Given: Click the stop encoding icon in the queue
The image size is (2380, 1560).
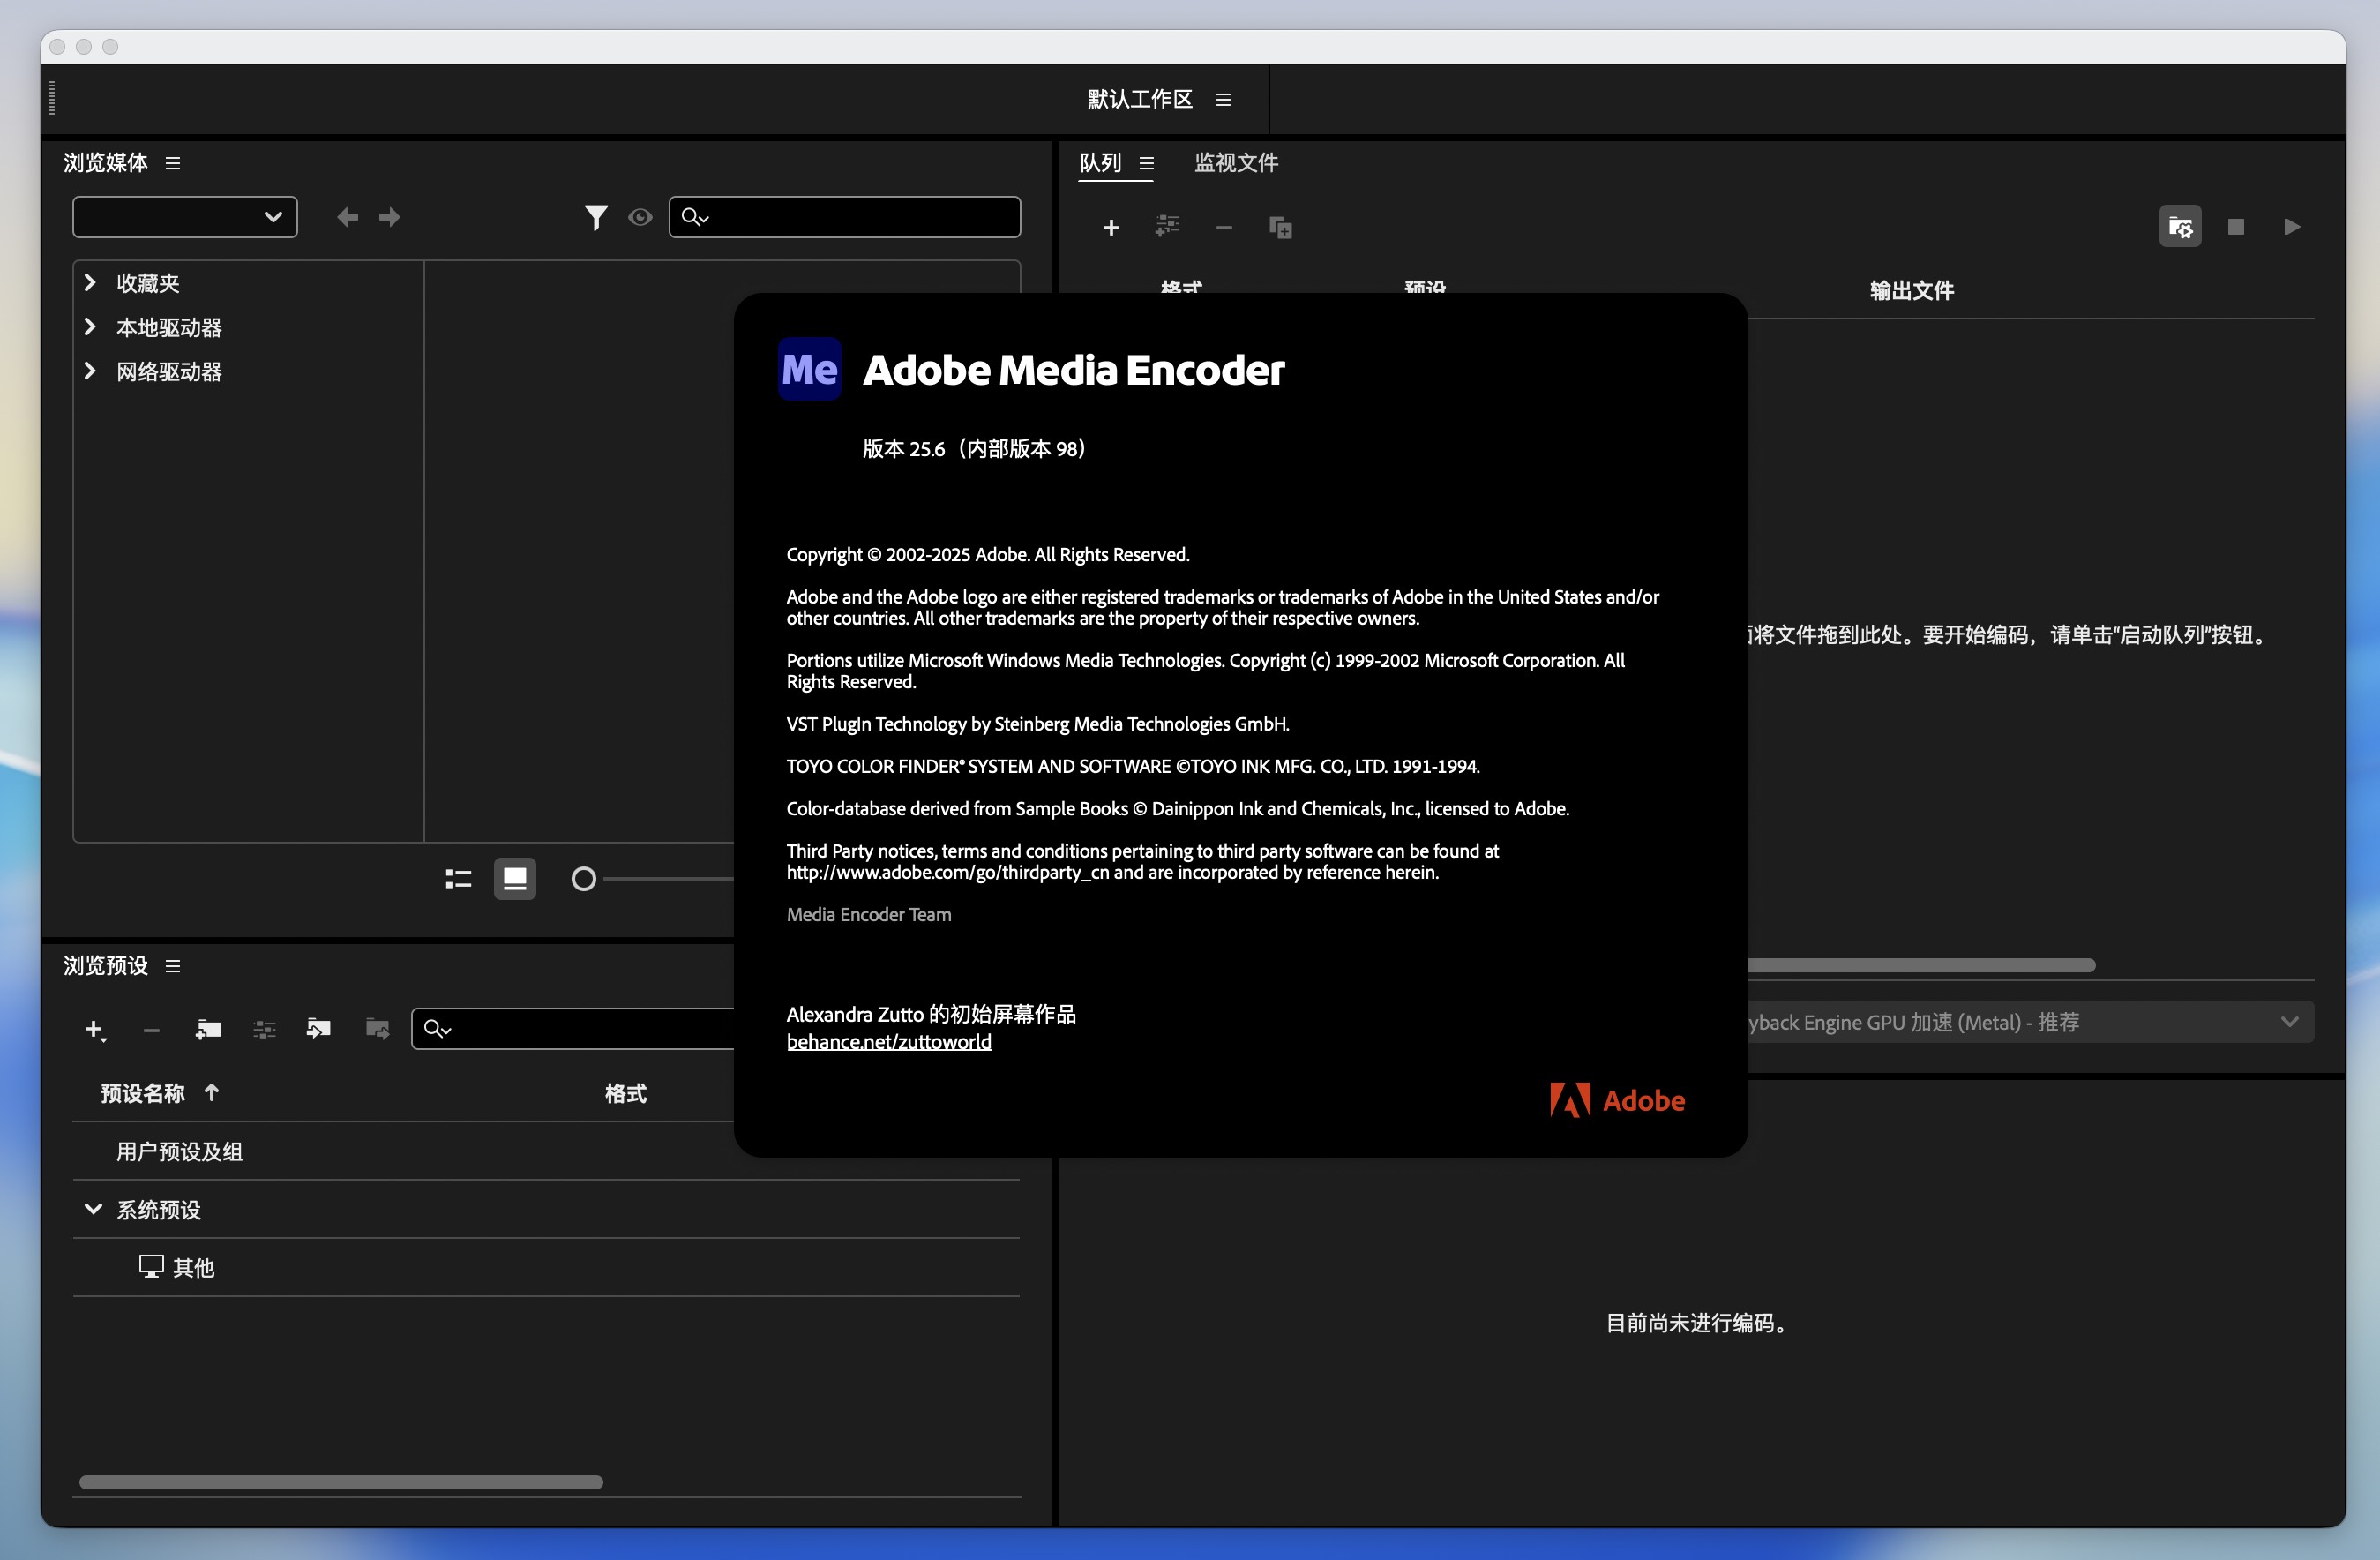Looking at the screenshot, I should [x=2236, y=226].
